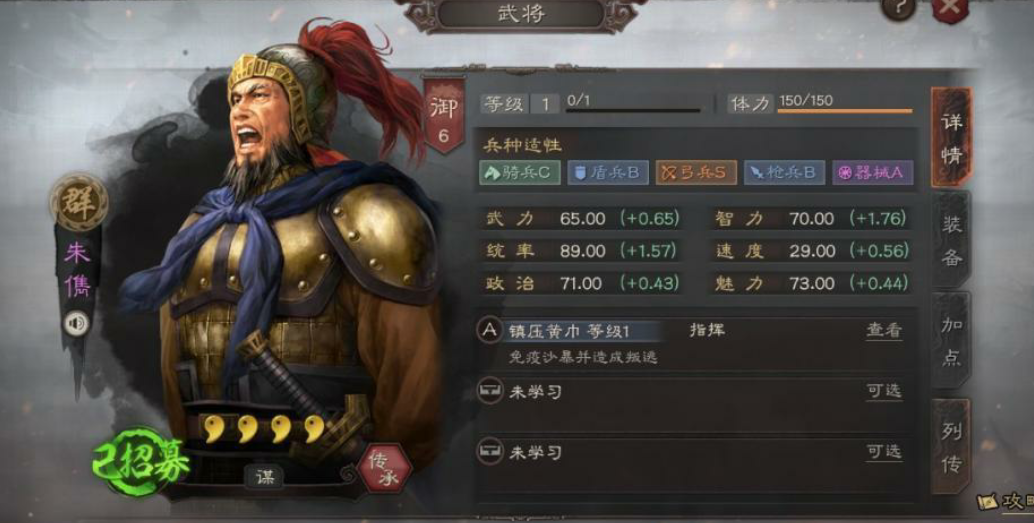Open the 加点 attribute points tab
The width and height of the screenshot is (1034, 523).
point(951,340)
